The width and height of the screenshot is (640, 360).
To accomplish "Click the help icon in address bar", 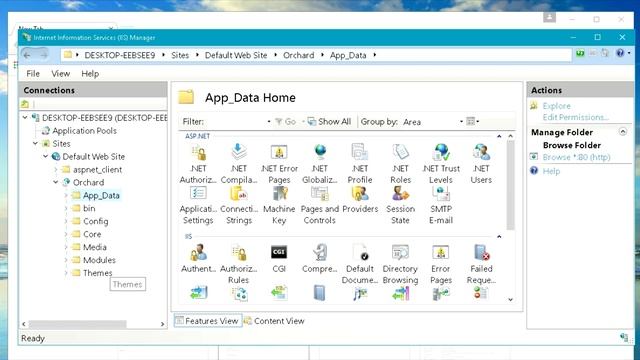I will pos(620,53).
